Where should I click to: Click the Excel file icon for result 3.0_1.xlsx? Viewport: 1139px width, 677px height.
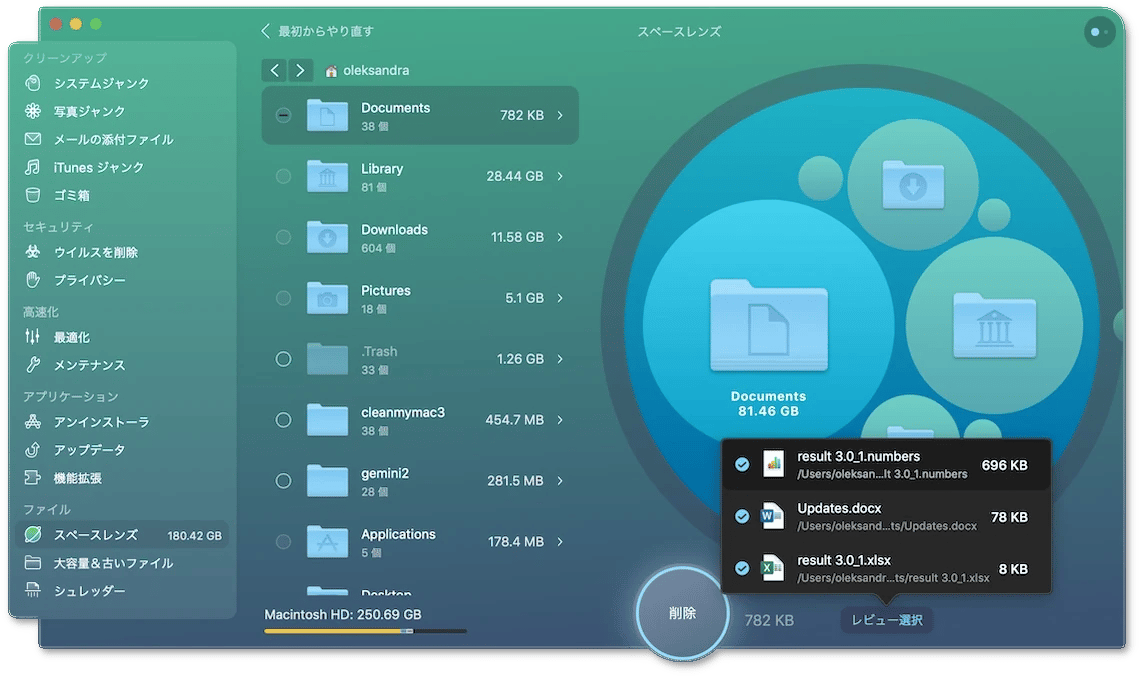pyautogui.click(x=773, y=568)
